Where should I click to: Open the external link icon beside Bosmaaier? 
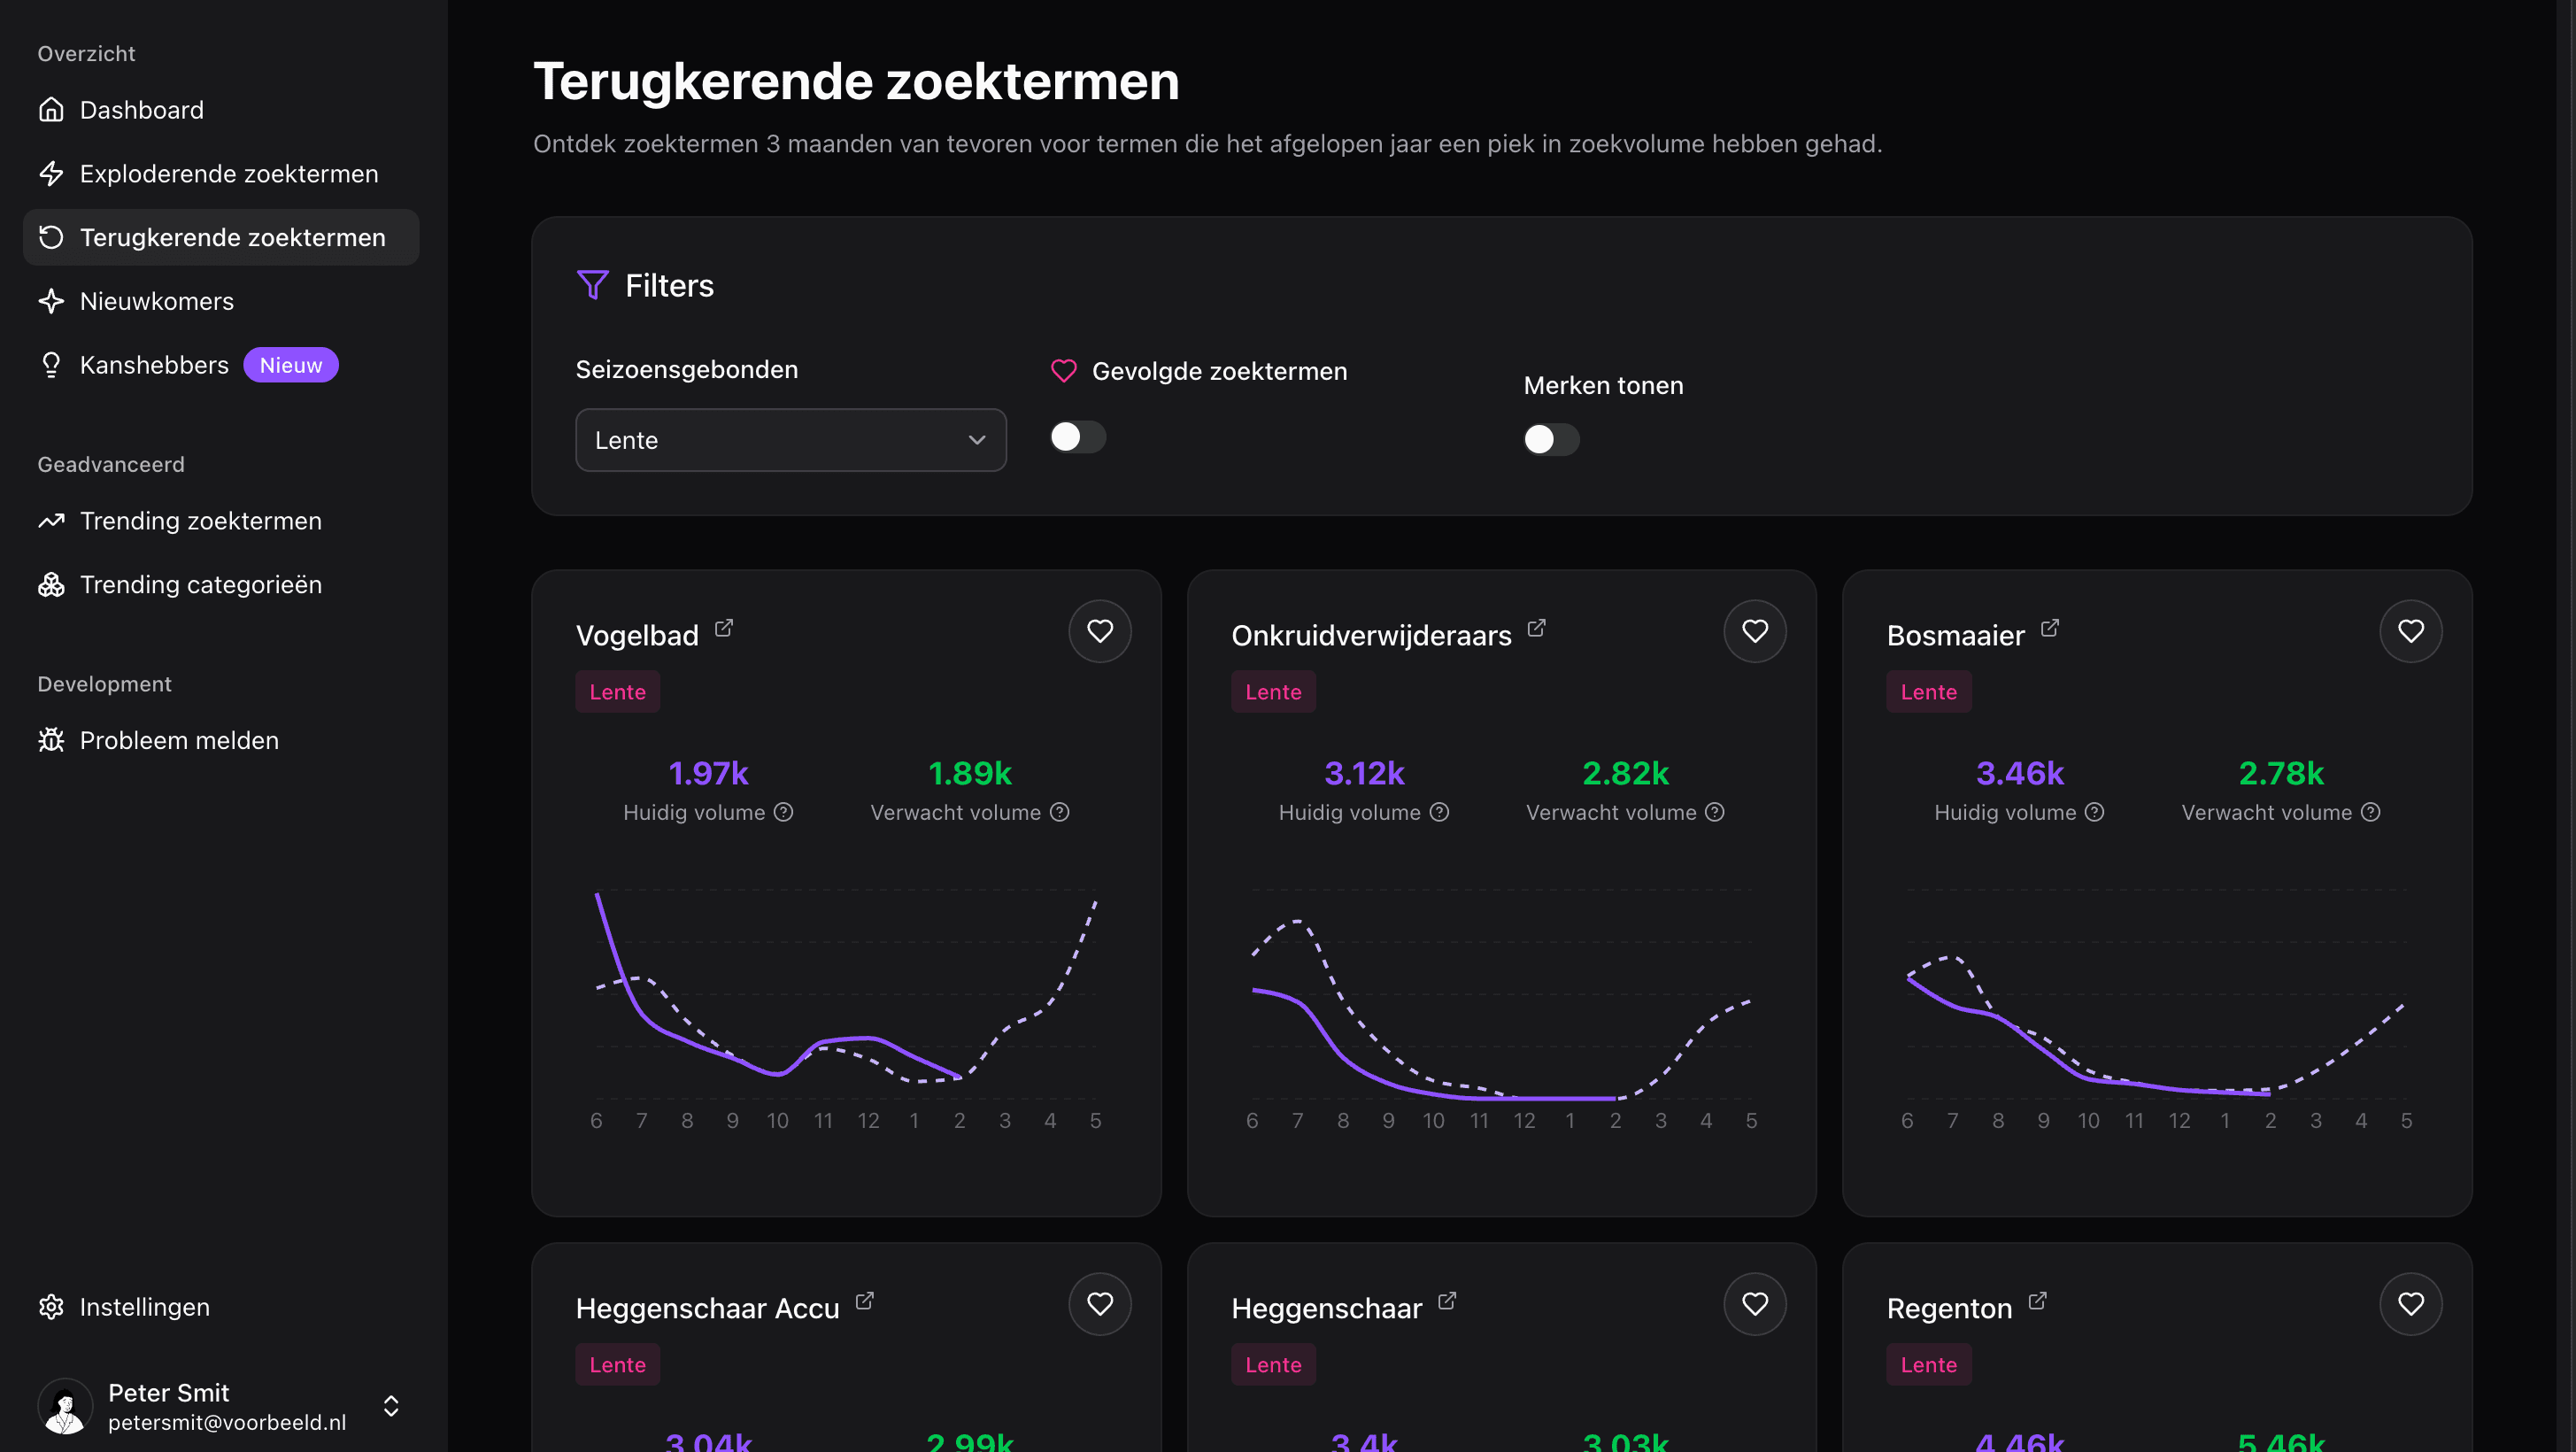2050,628
